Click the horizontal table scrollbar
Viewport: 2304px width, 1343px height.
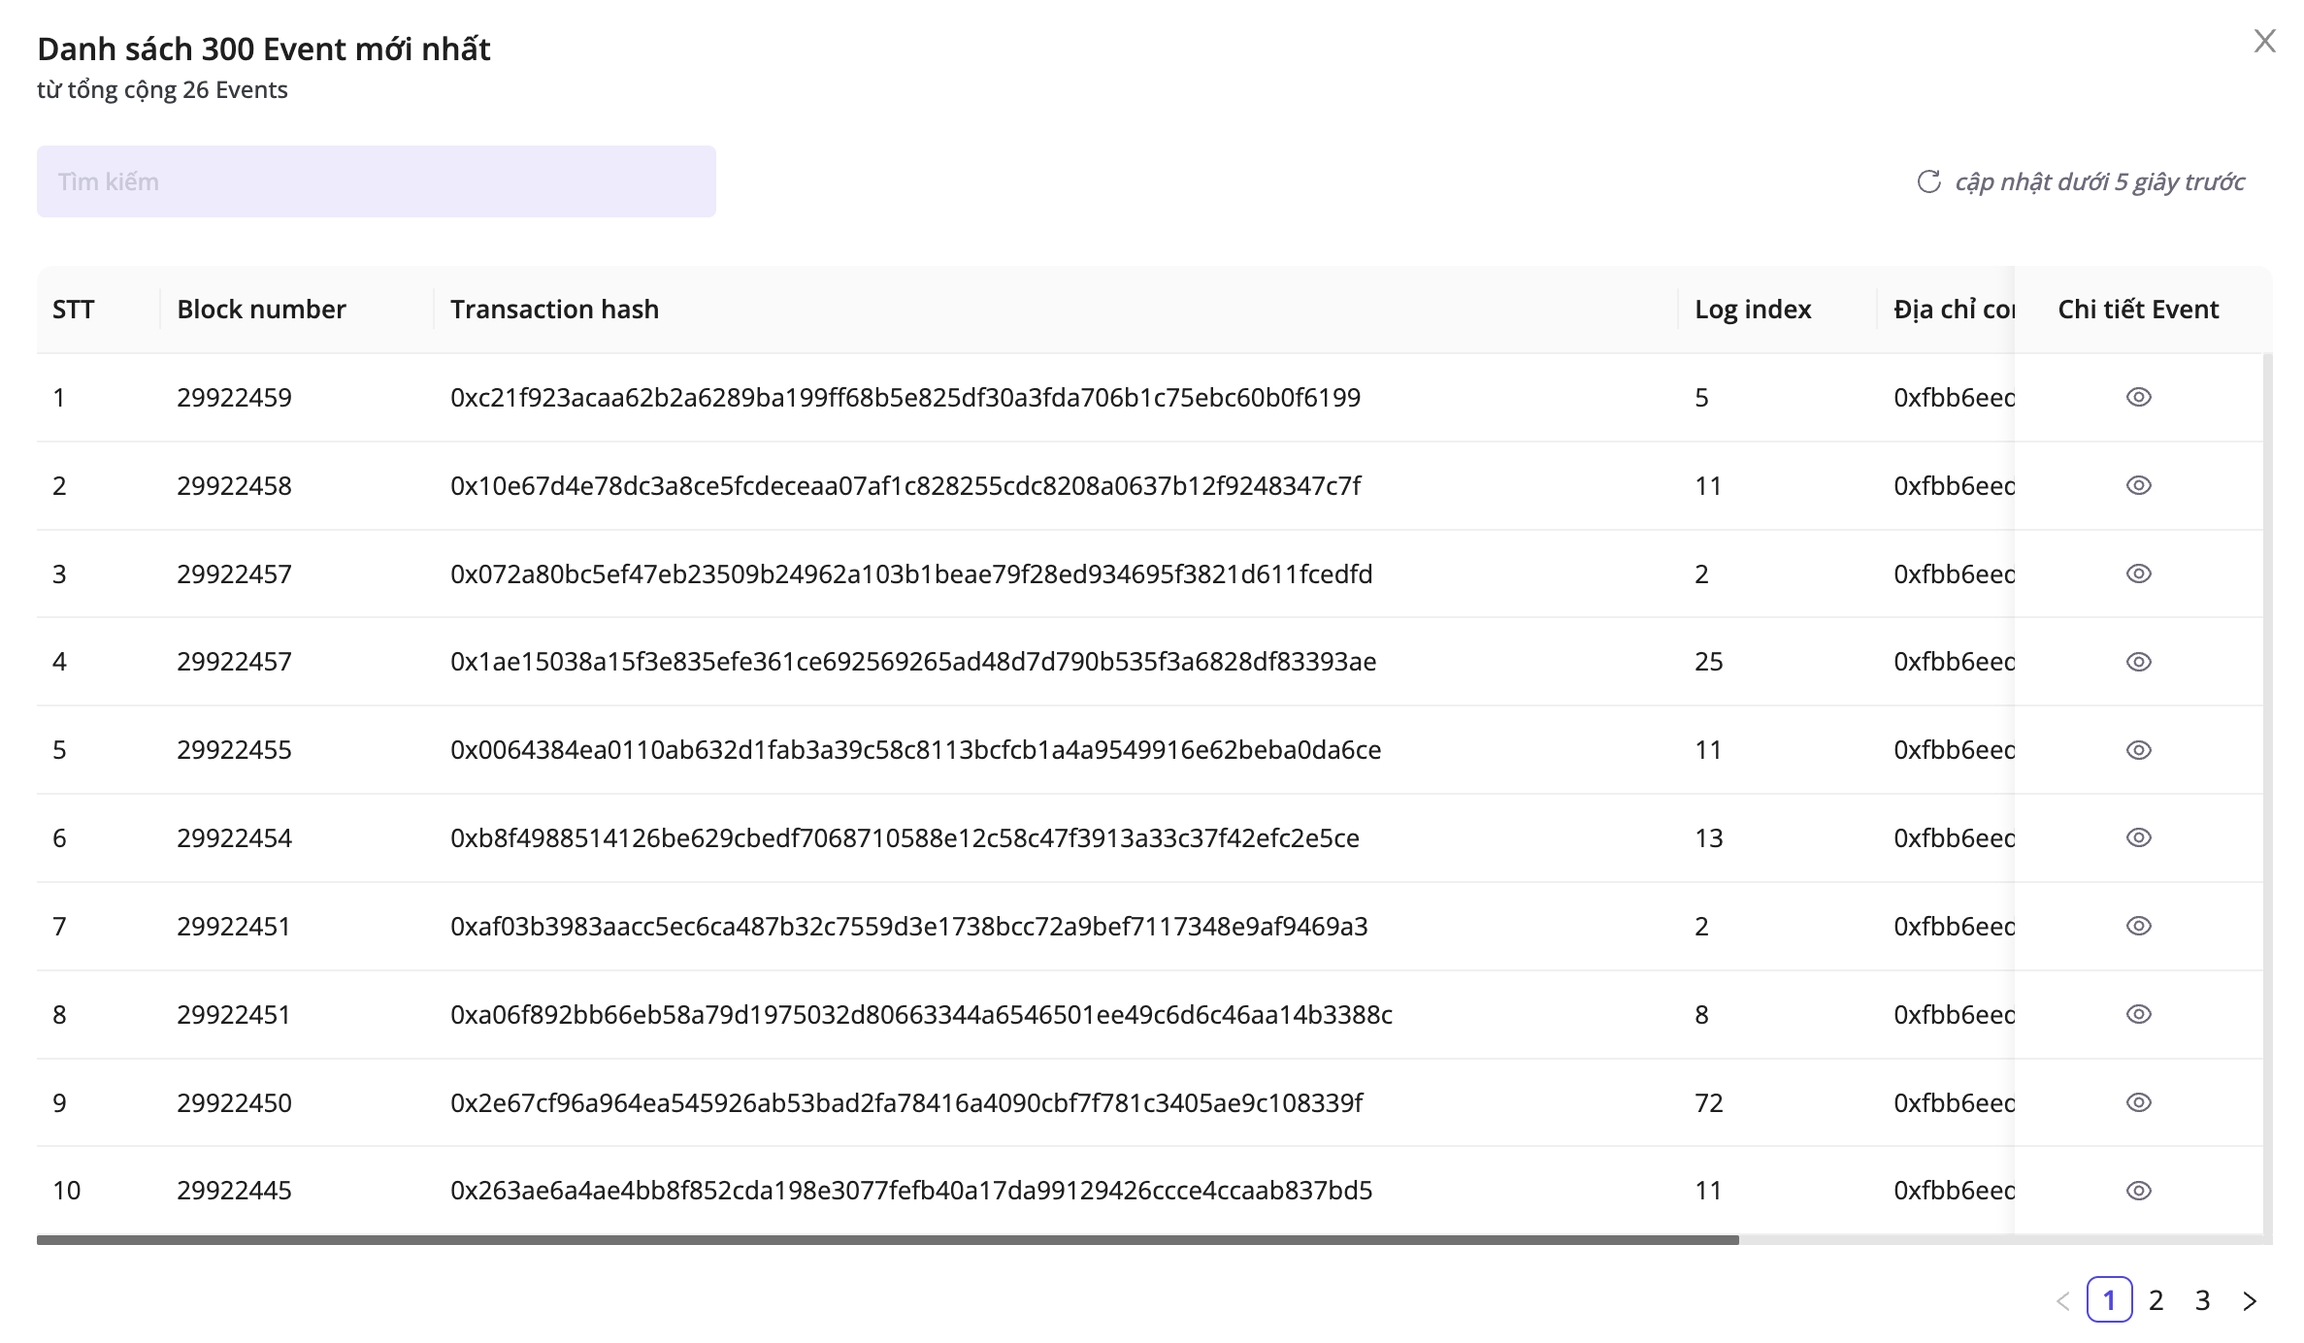887,1240
